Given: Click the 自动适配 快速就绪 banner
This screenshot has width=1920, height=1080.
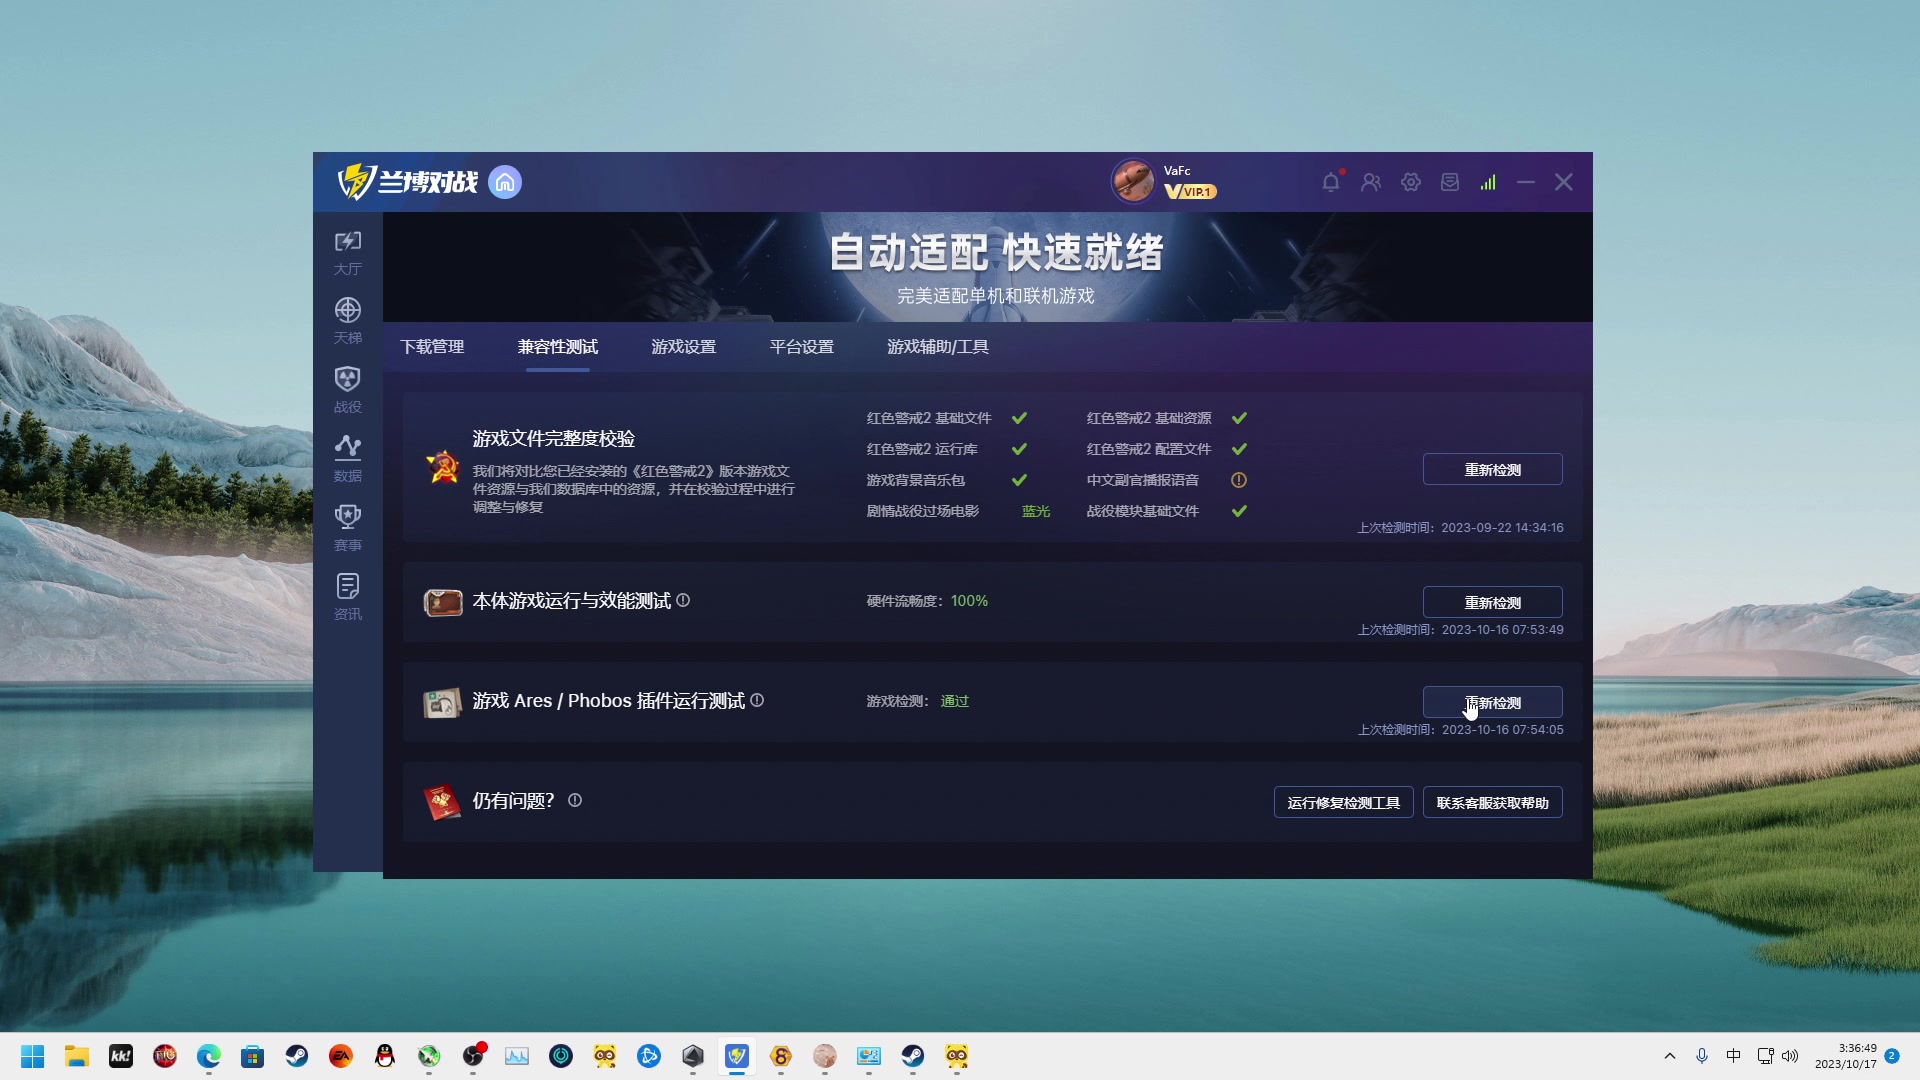Looking at the screenshot, I should coord(996,252).
